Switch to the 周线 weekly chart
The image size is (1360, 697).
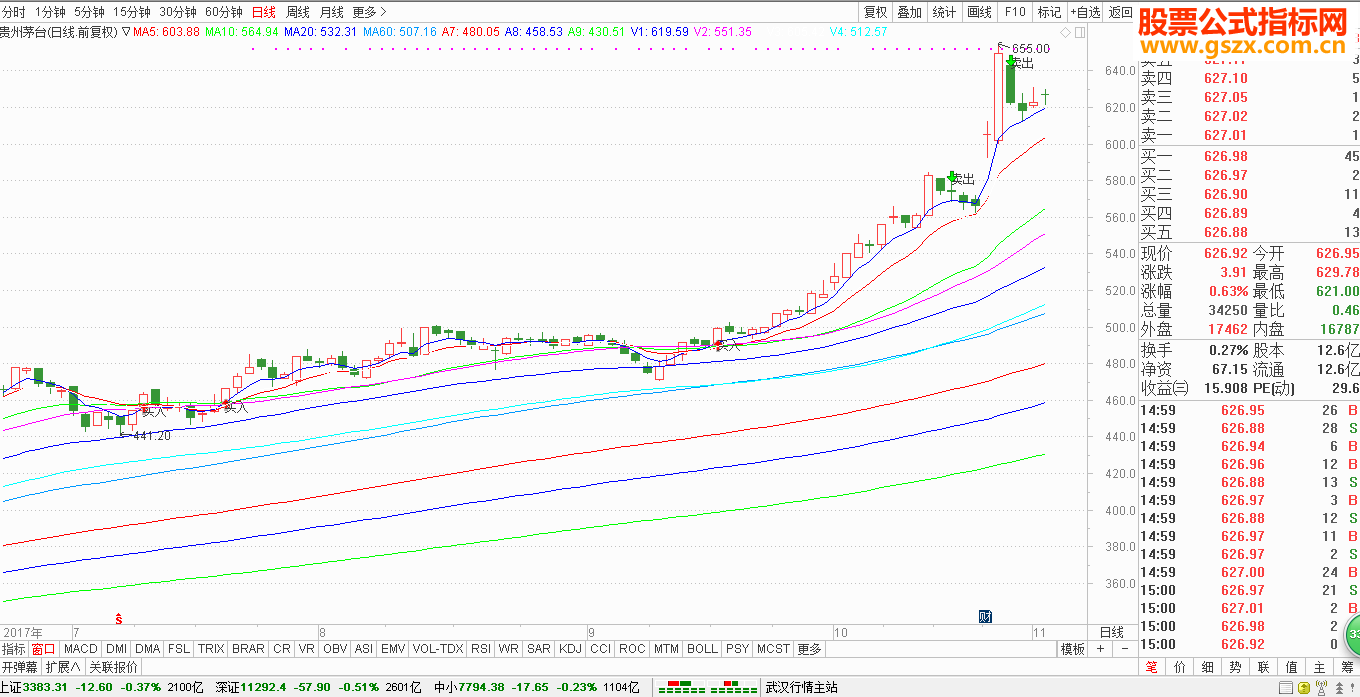point(298,12)
